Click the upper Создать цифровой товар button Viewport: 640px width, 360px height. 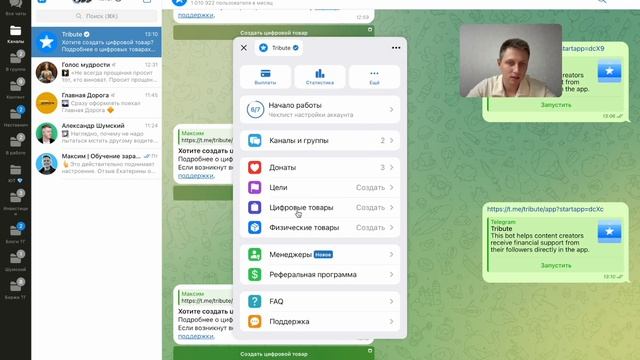point(273,33)
